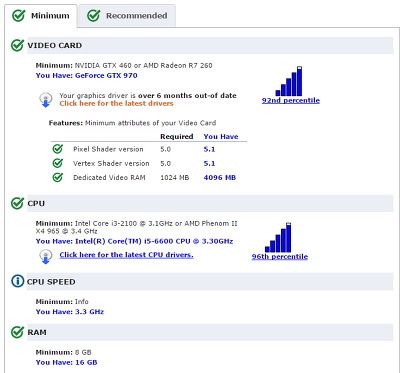Select the RAM header text
This screenshot has height=373, width=400.
tap(37, 332)
